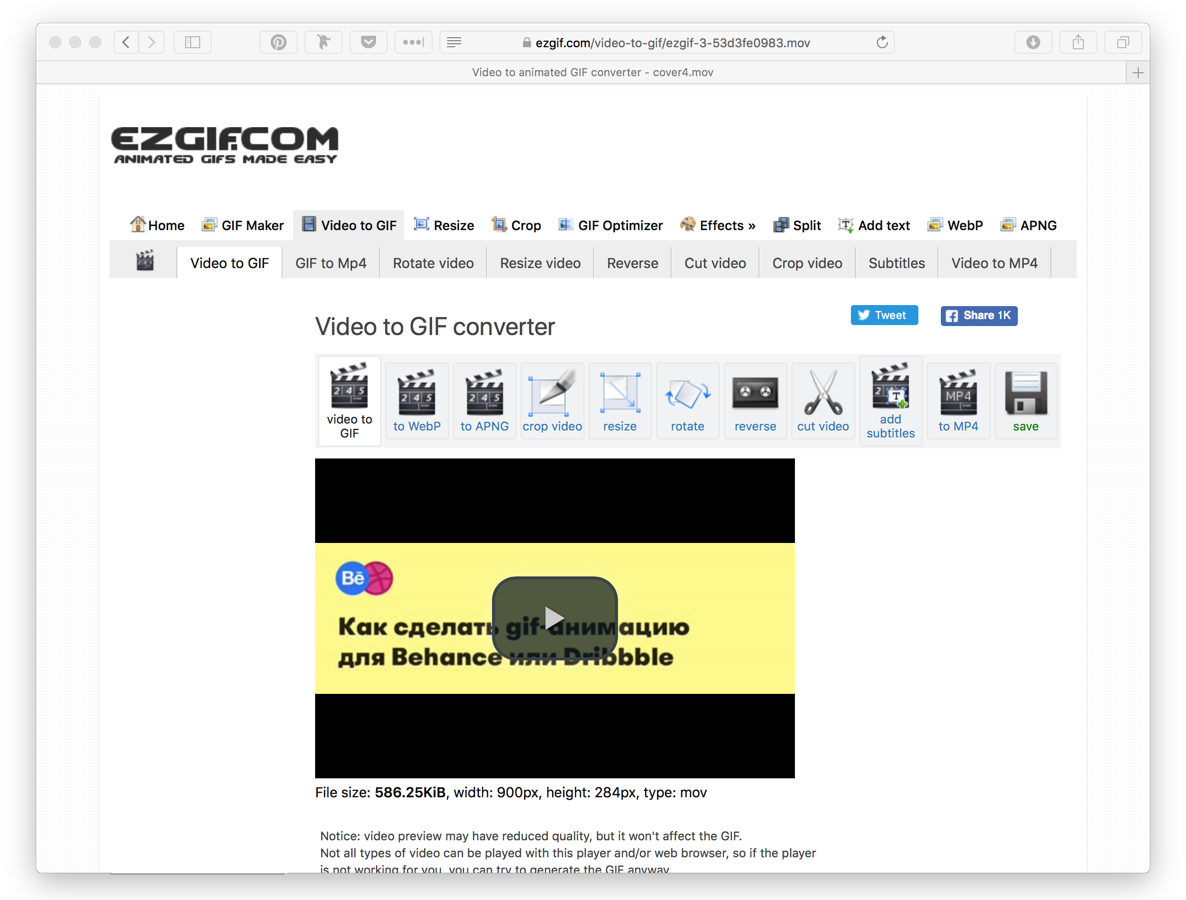Open GIF Optimizer menu item

(x=610, y=225)
